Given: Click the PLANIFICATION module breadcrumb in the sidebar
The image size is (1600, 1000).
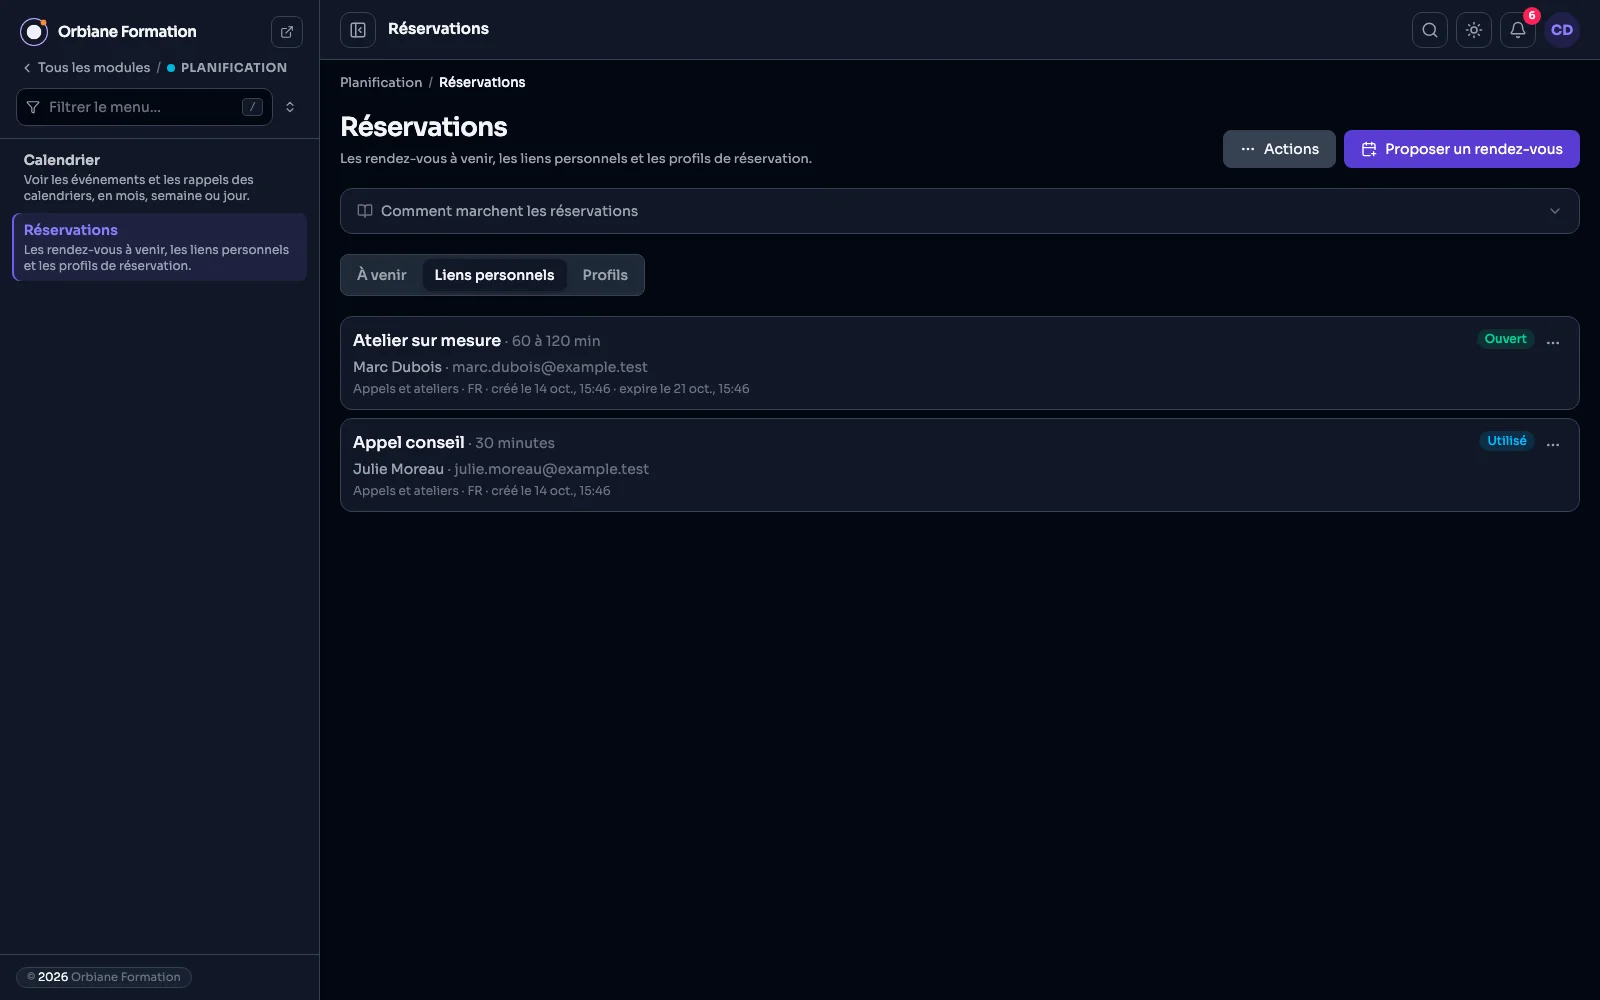Looking at the screenshot, I should pos(227,68).
